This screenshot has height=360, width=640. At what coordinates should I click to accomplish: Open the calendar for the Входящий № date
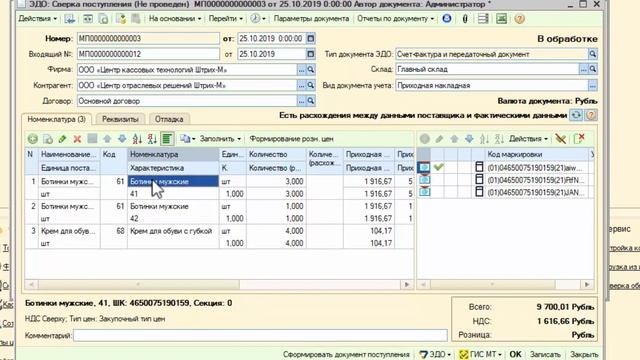click(311, 54)
